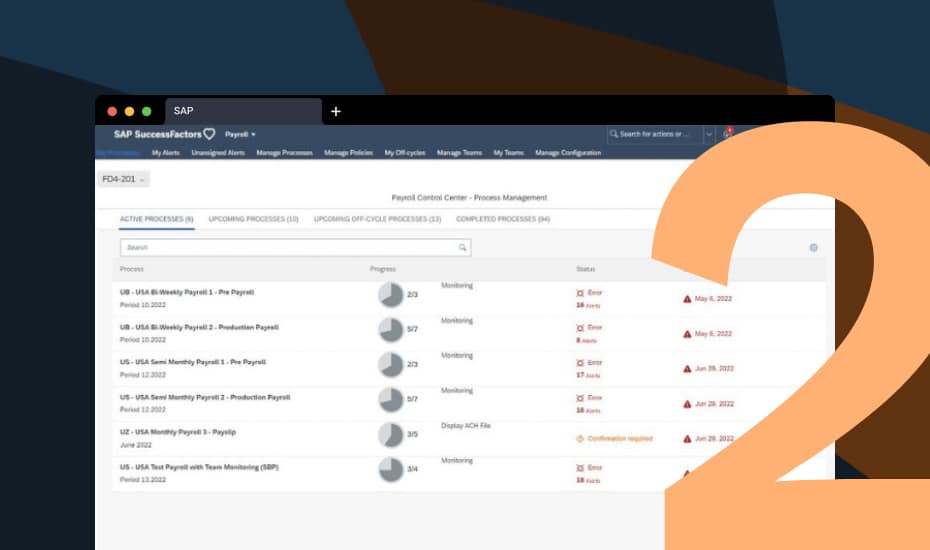Screen dimensions: 930x550
Task: Go to My Off-cycles
Action: 405,153
